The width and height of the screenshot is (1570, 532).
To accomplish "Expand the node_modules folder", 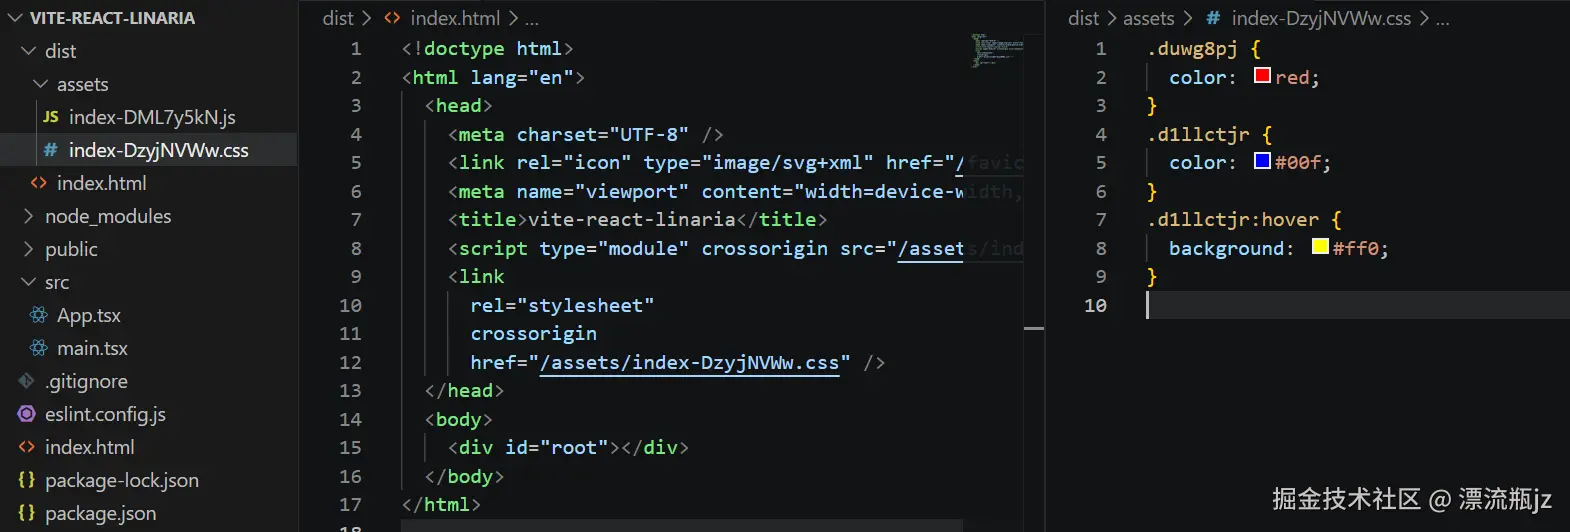I will tap(28, 216).
